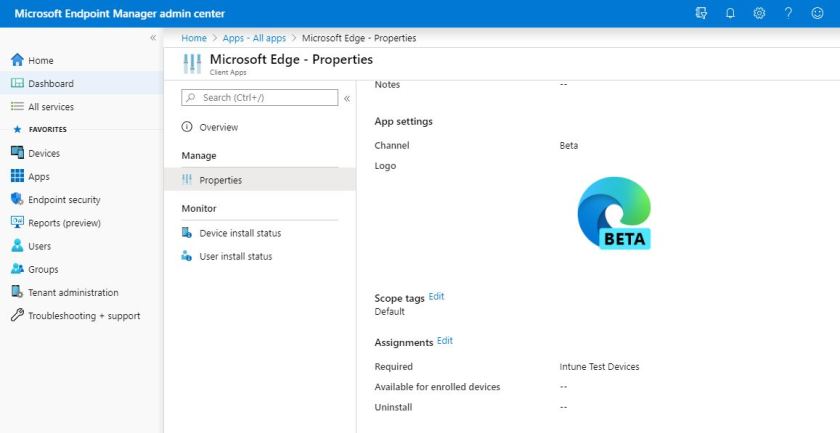
Task: Open Device install status
Action: (240, 233)
